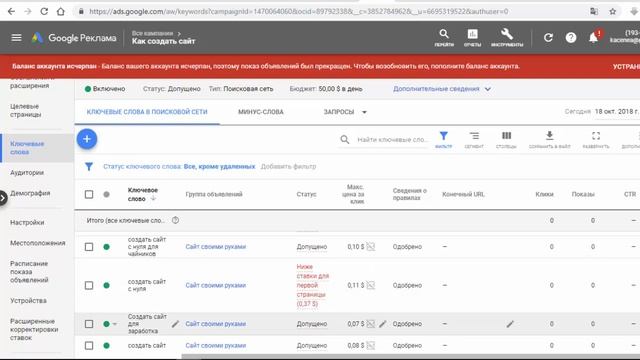The height and width of the screenshot is (360, 640).
Task: Check row 'создать сайт с нуля'
Action: (89, 285)
